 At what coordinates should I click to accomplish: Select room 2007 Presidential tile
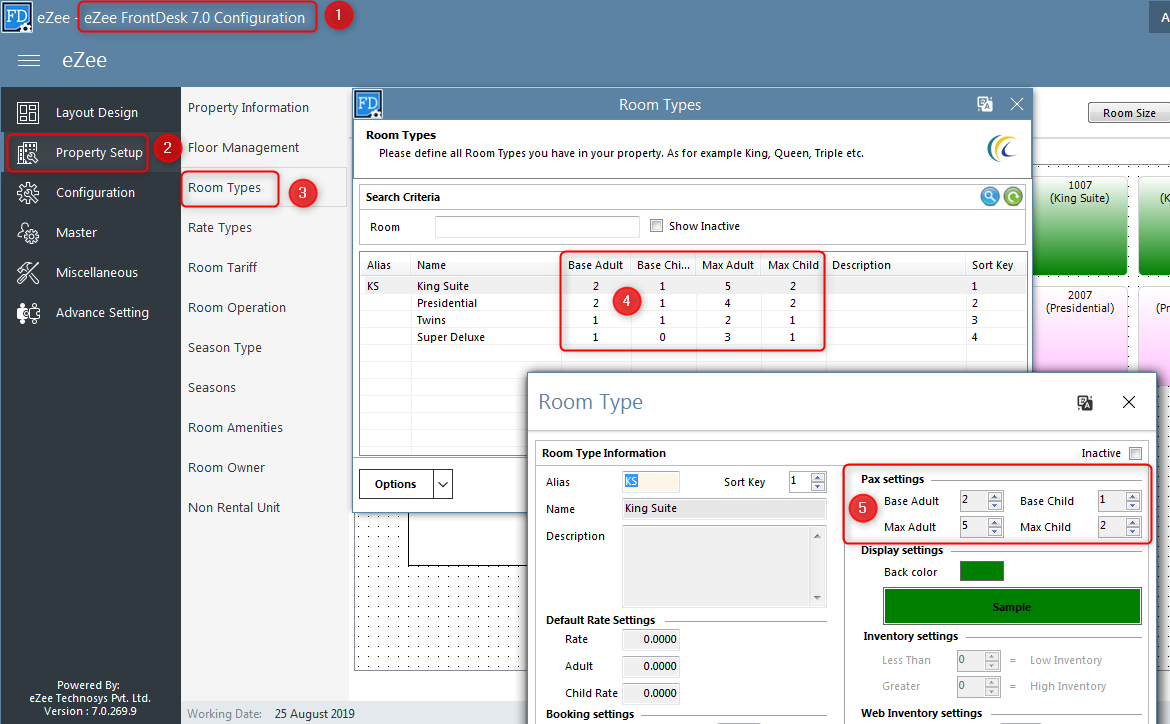pos(1080,327)
